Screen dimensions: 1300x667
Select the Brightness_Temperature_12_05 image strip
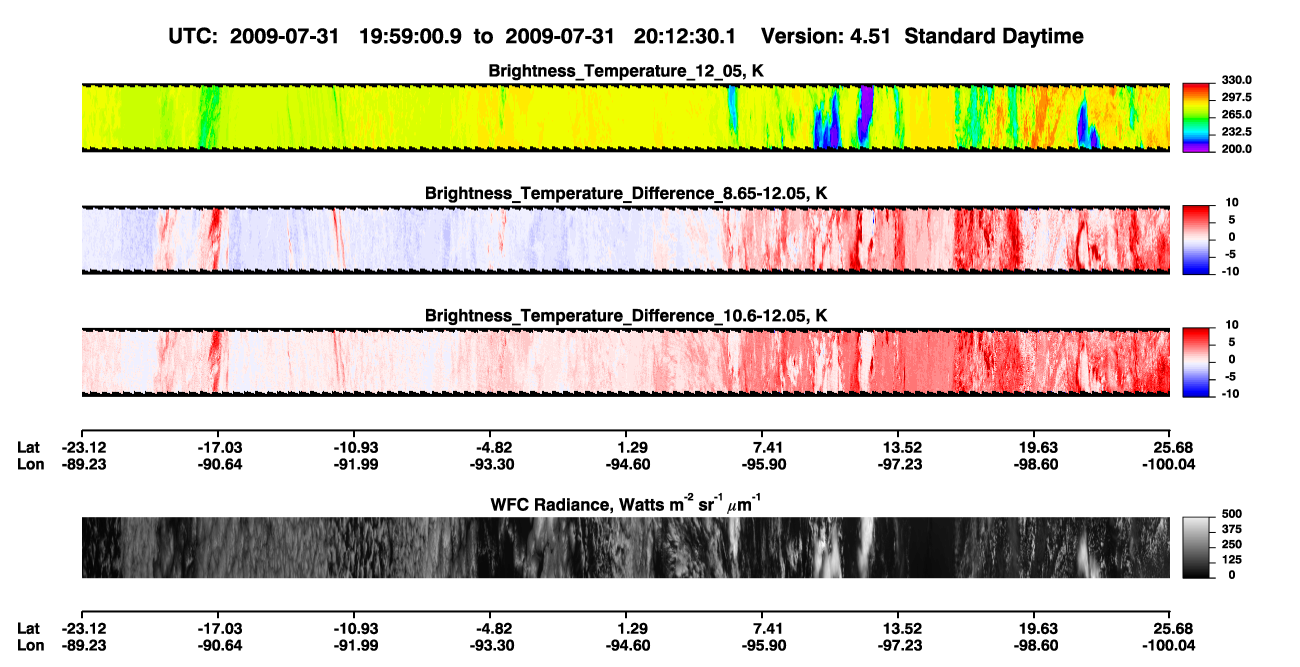click(x=625, y=118)
